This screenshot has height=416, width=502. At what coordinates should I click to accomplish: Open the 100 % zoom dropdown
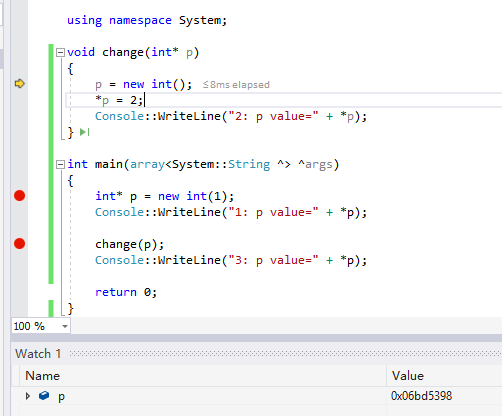click(65, 326)
